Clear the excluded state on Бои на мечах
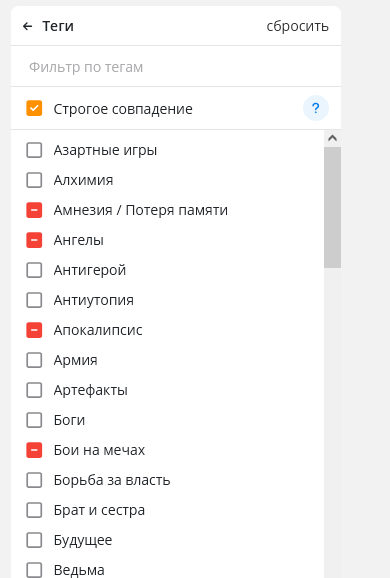The height and width of the screenshot is (578, 390). coord(34,450)
